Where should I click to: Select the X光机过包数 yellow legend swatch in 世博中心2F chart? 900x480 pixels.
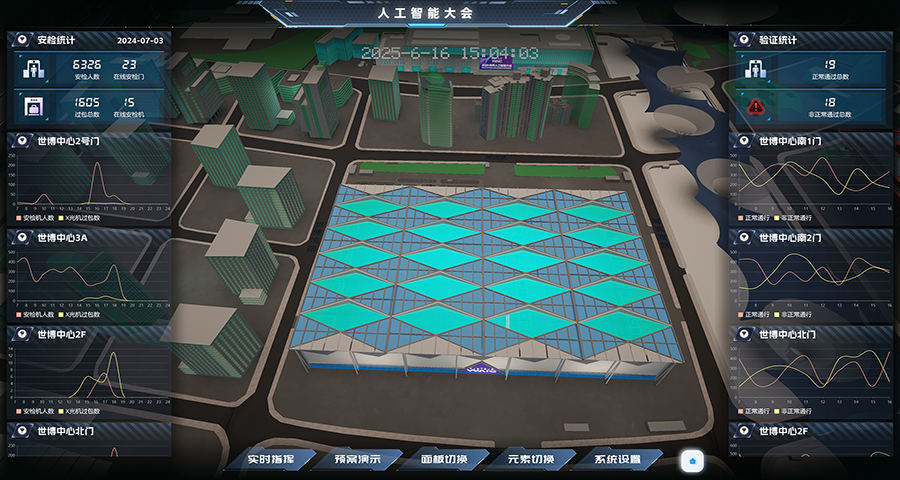click(x=61, y=411)
